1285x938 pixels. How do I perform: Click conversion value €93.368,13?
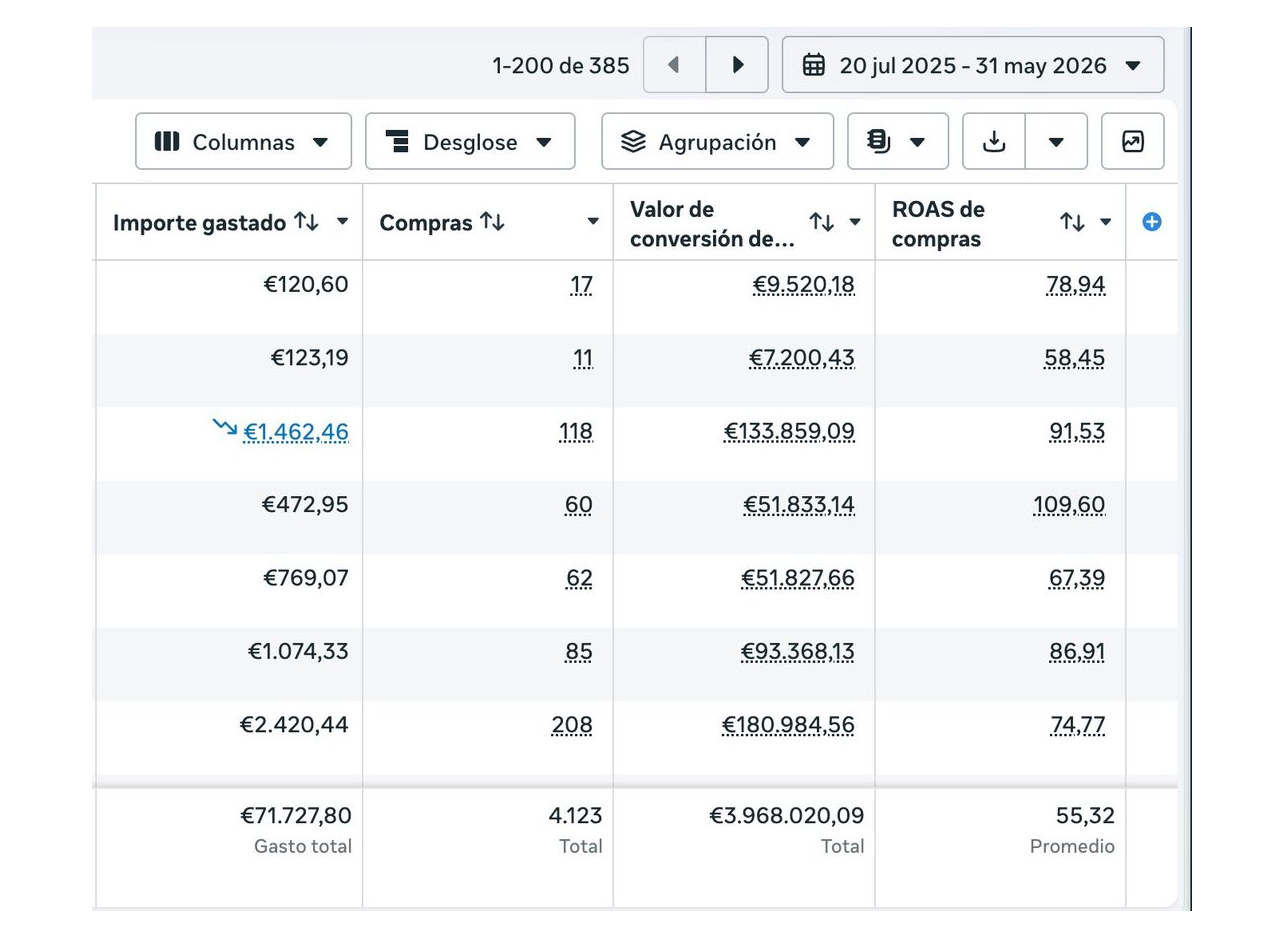[x=798, y=652]
